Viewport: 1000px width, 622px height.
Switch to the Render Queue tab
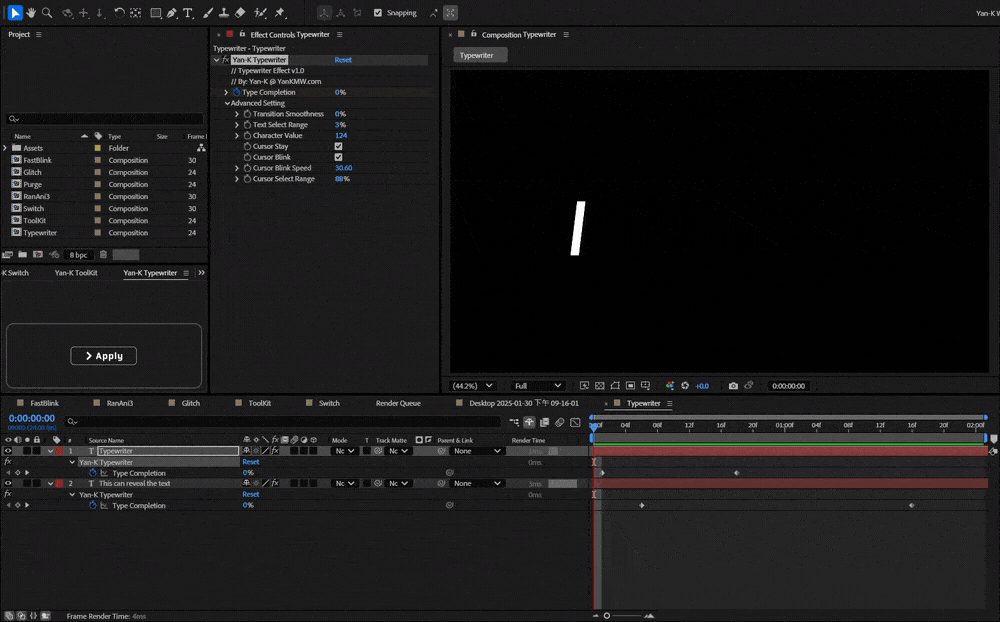click(x=398, y=403)
